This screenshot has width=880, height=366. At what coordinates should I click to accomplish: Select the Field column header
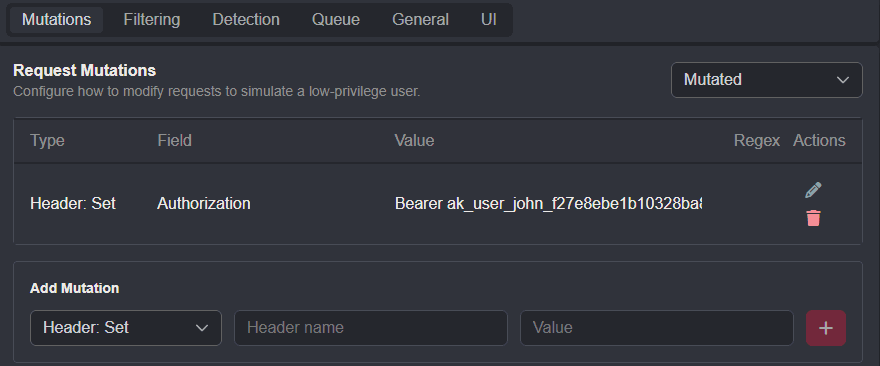pyautogui.click(x=175, y=140)
